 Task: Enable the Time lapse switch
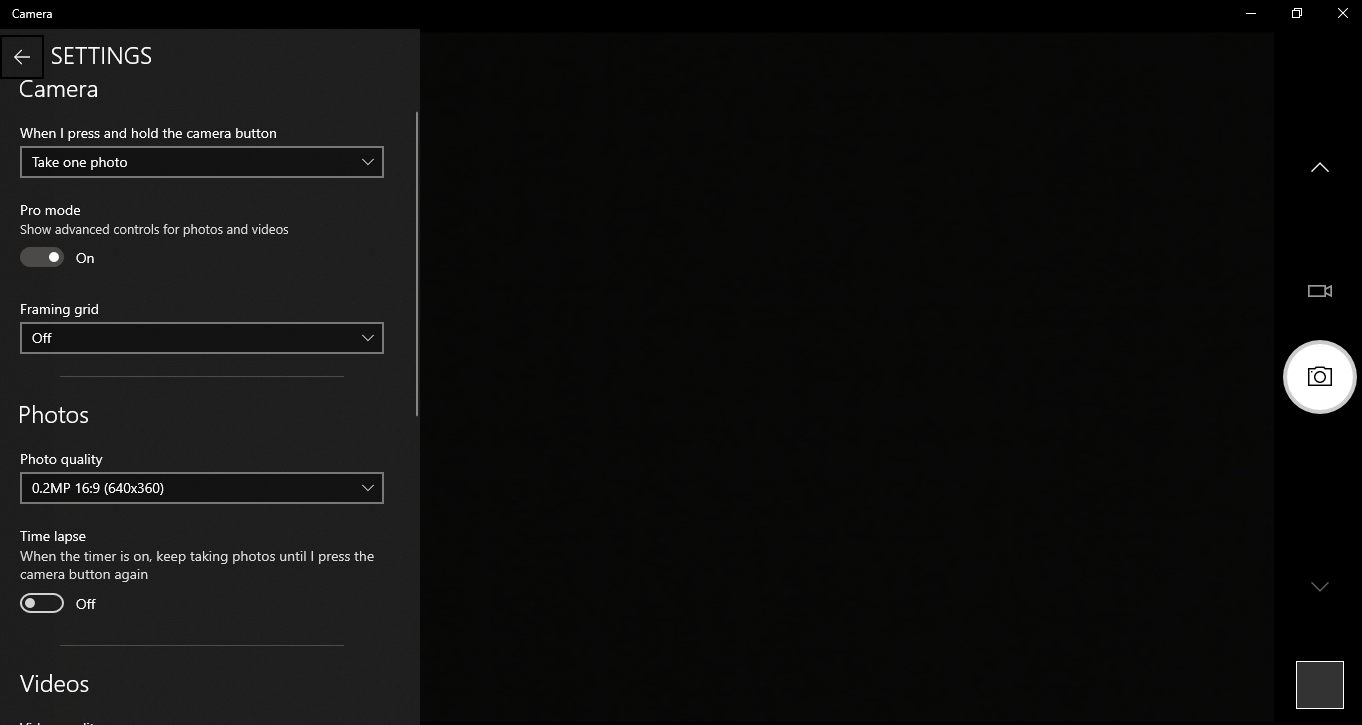coord(42,604)
